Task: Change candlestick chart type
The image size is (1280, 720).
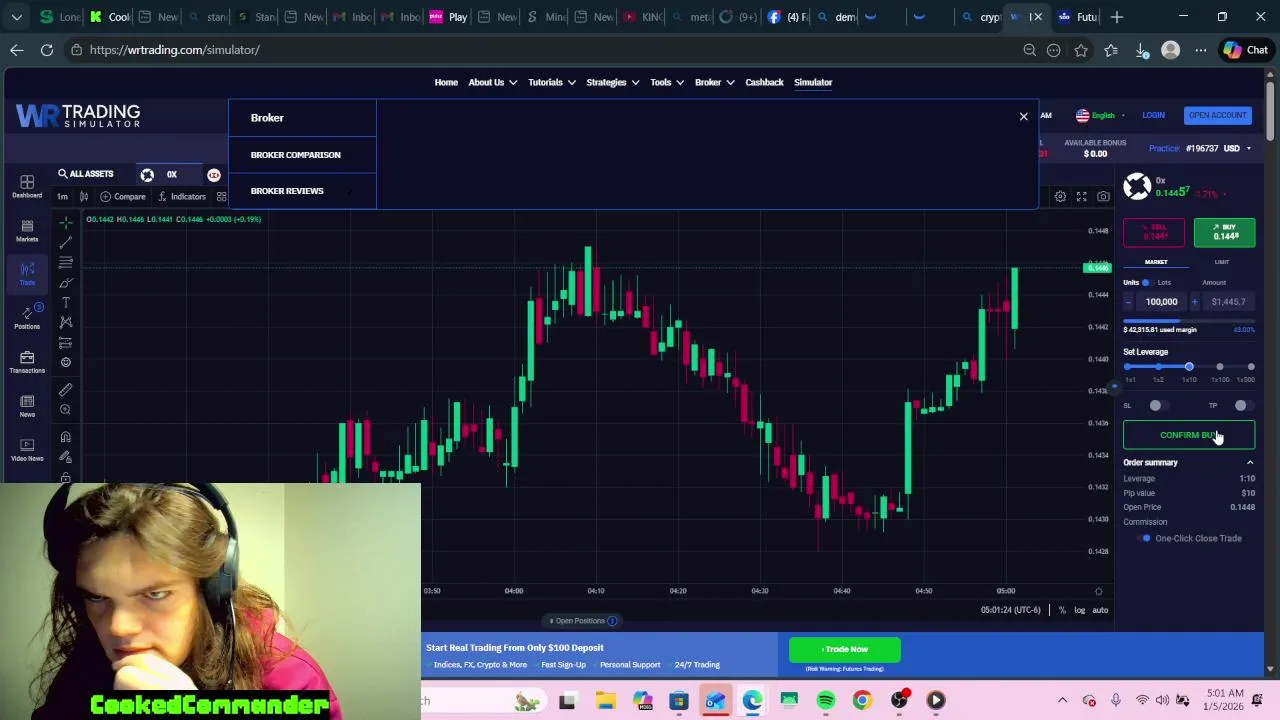Action: pos(84,197)
